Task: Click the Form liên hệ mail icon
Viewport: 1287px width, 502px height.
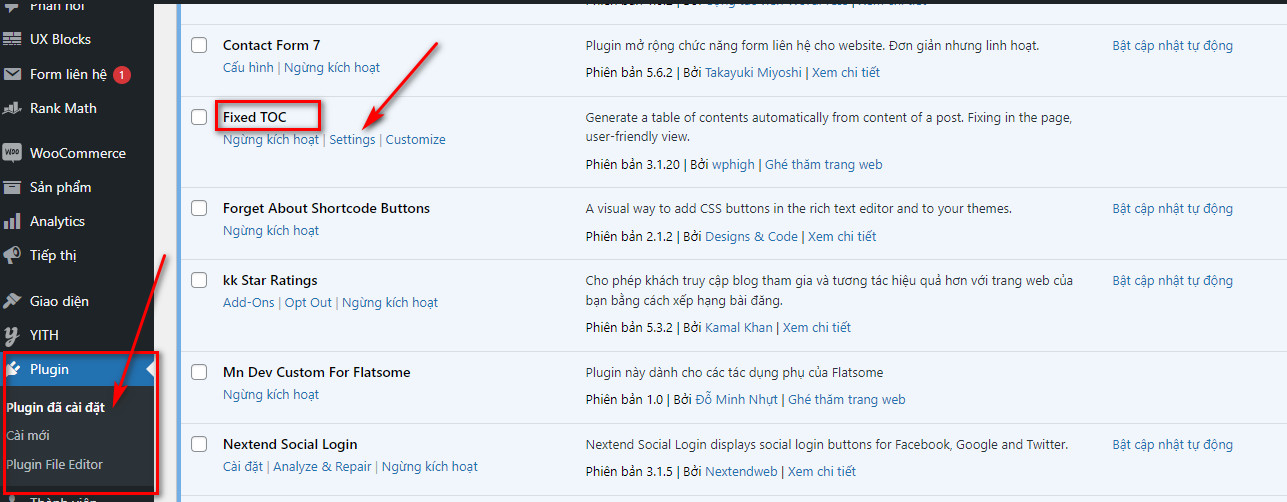Action: coord(12,74)
